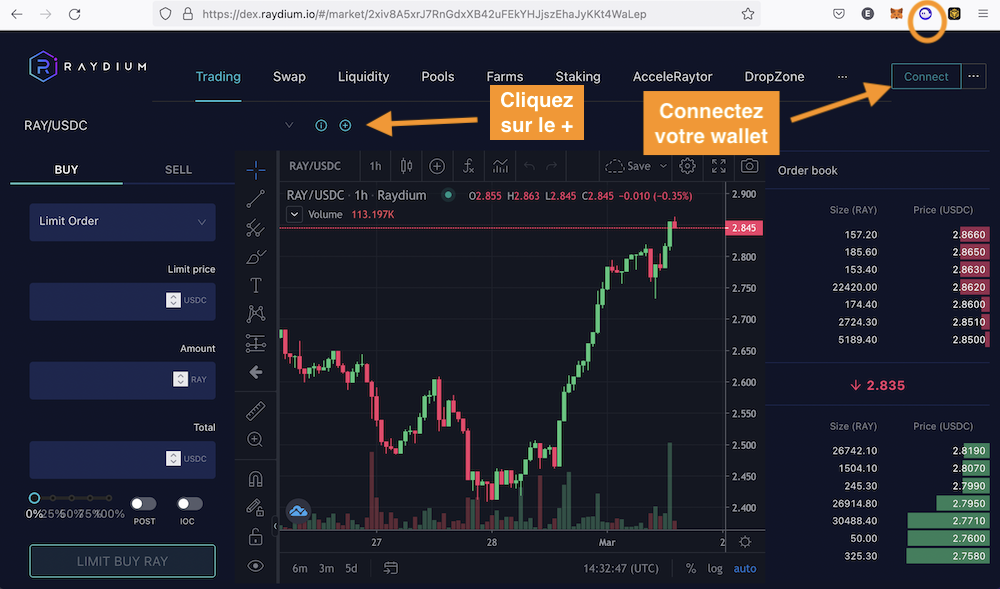This screenshot has height=589, width=1000.
Task: Navigate to Pools
Action: click(438, 76)
